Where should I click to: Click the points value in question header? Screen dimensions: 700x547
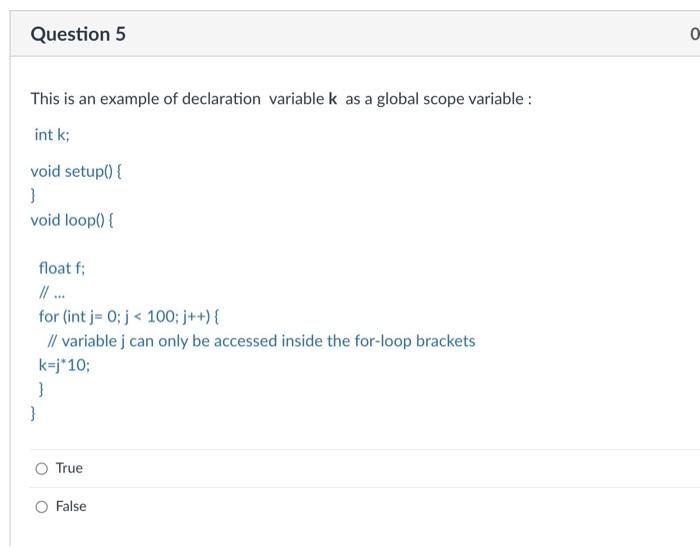(x=695, y=34)
